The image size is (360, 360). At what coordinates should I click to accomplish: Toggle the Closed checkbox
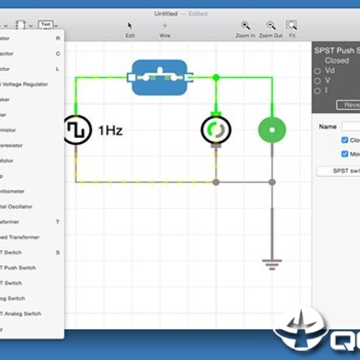tap(345, 140)
